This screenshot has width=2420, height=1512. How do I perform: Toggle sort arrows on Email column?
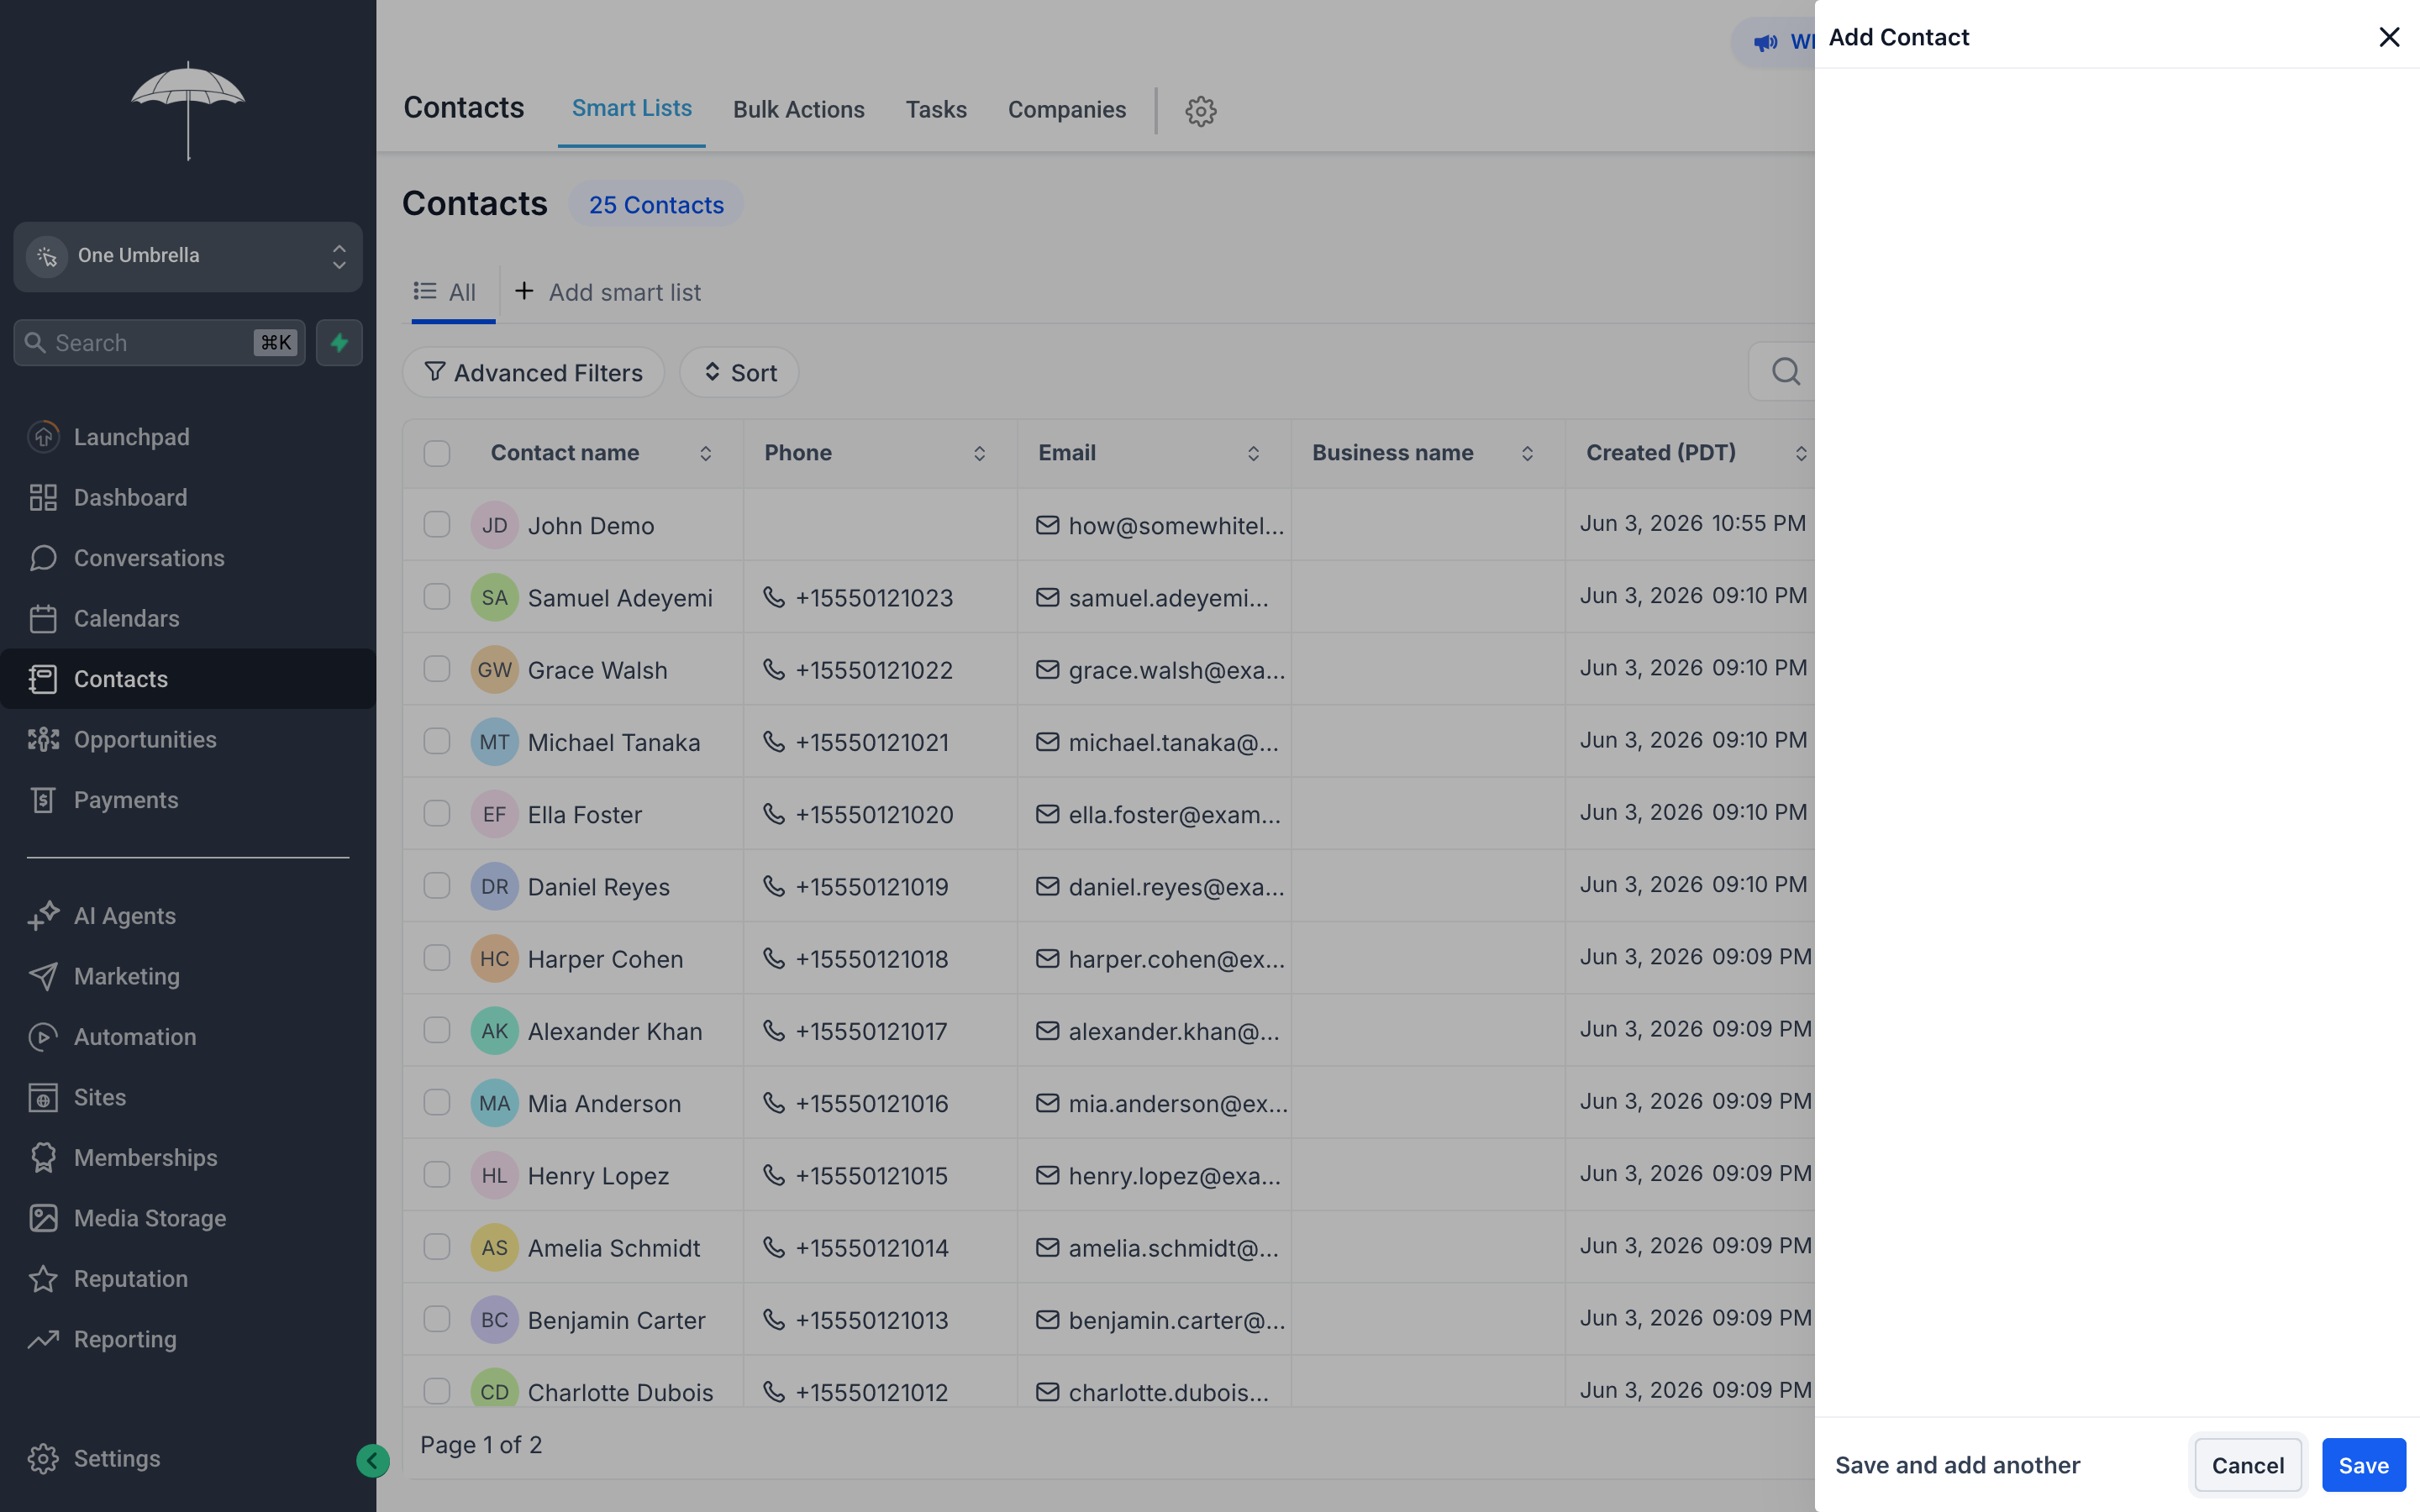[x=1253, y=453]
